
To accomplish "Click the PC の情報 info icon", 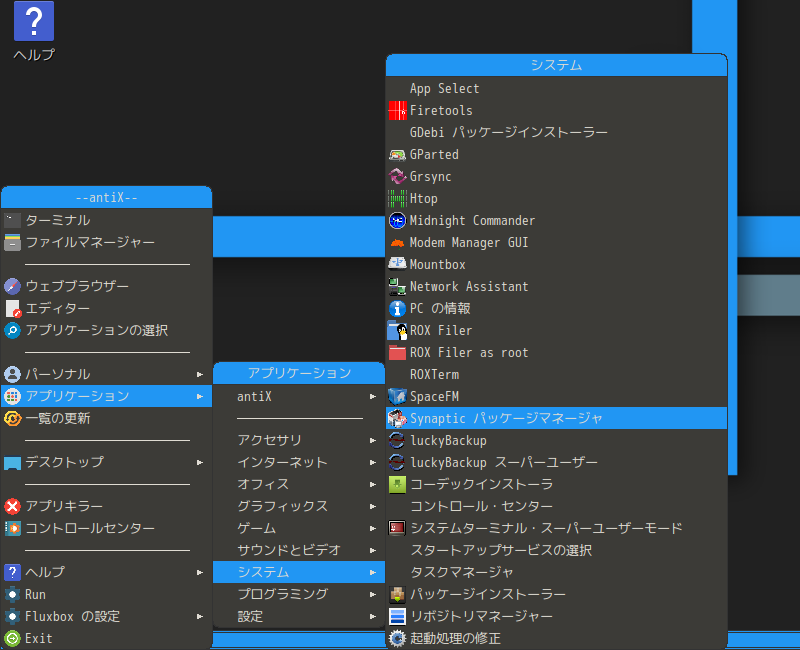I will [397, 308].
